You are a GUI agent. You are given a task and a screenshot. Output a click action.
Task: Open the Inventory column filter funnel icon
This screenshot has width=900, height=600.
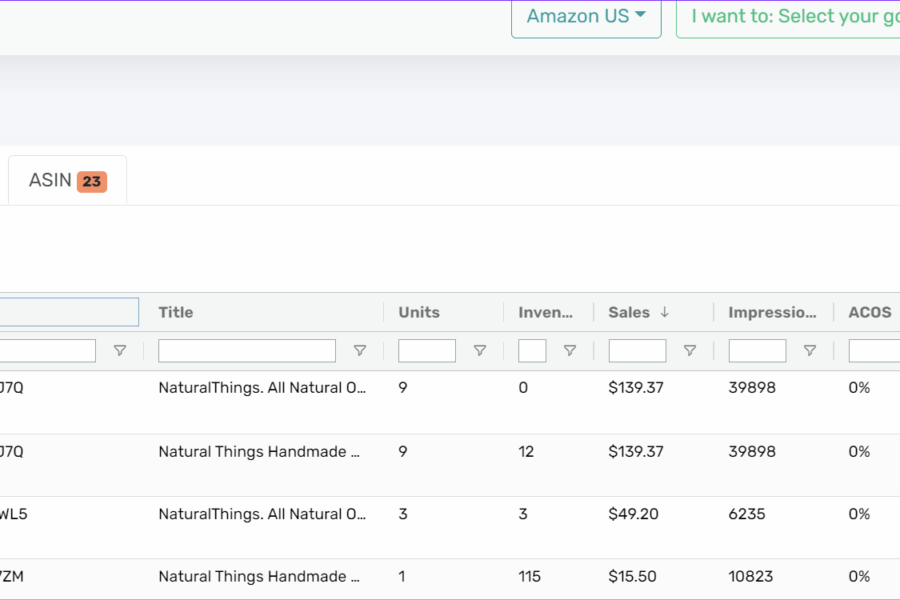tap(570, 350)
